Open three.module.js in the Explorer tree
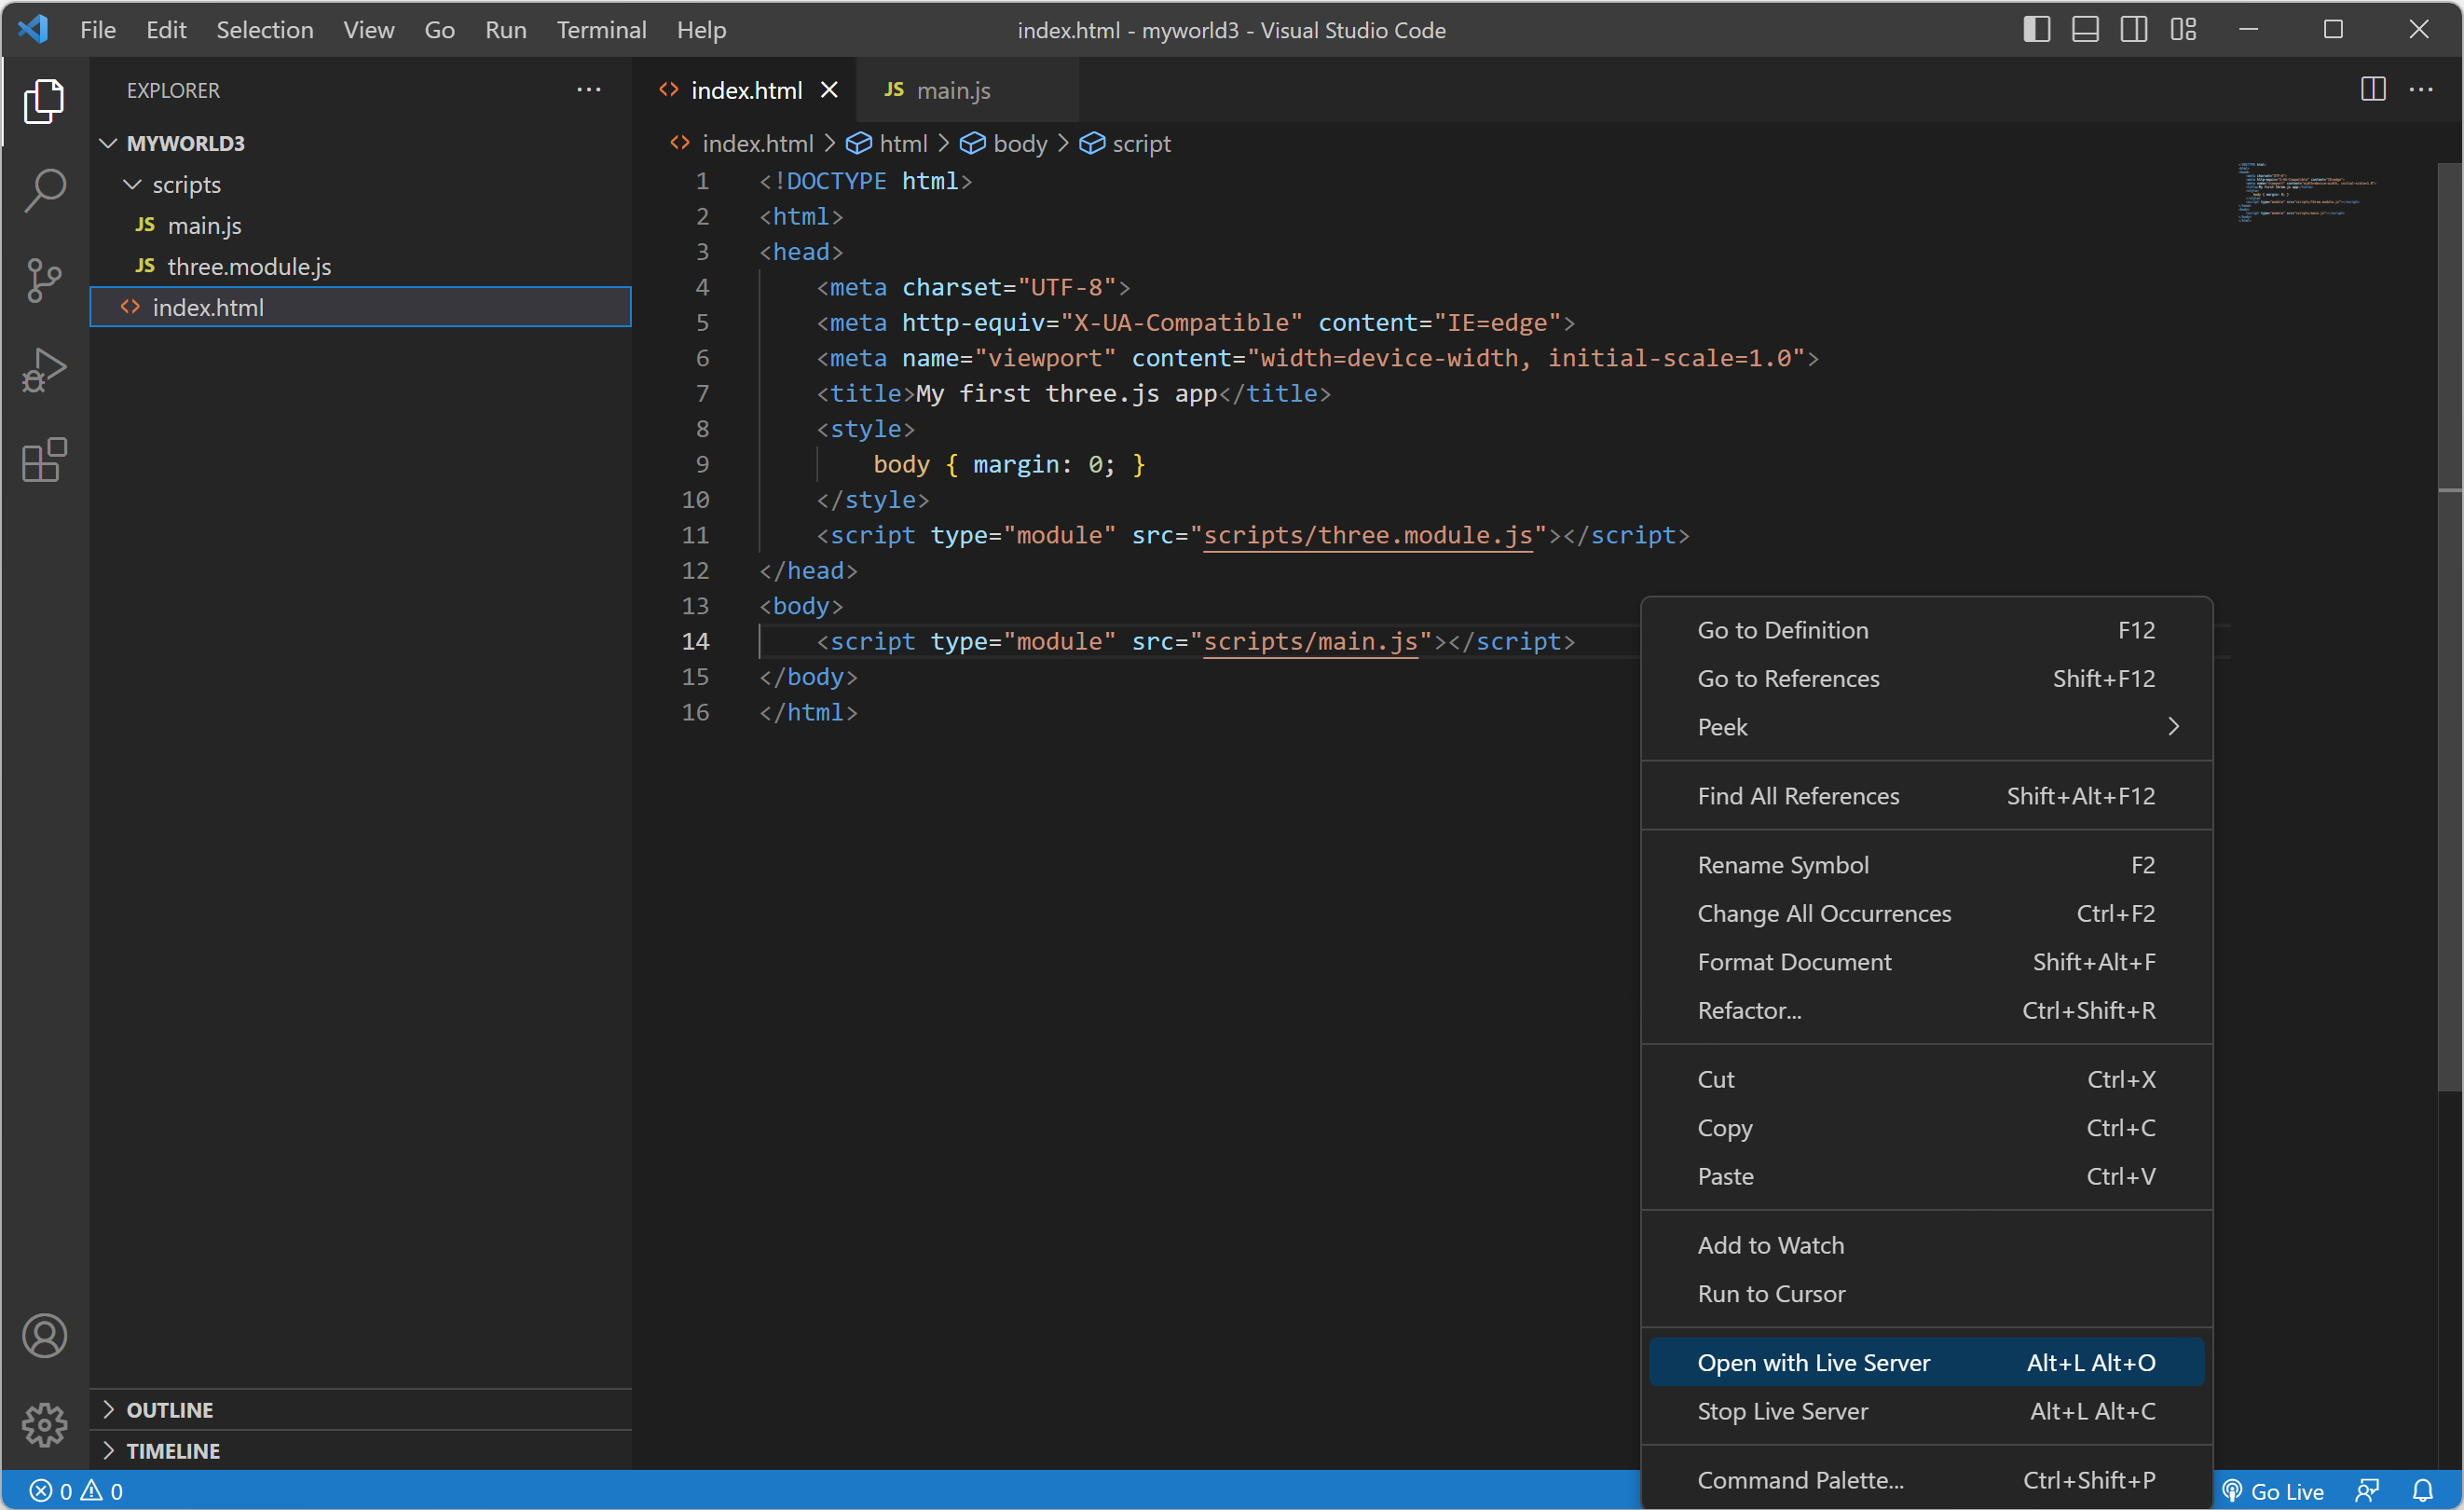The height and width of the screenshot is (1510, 2464). click(248, 266)
